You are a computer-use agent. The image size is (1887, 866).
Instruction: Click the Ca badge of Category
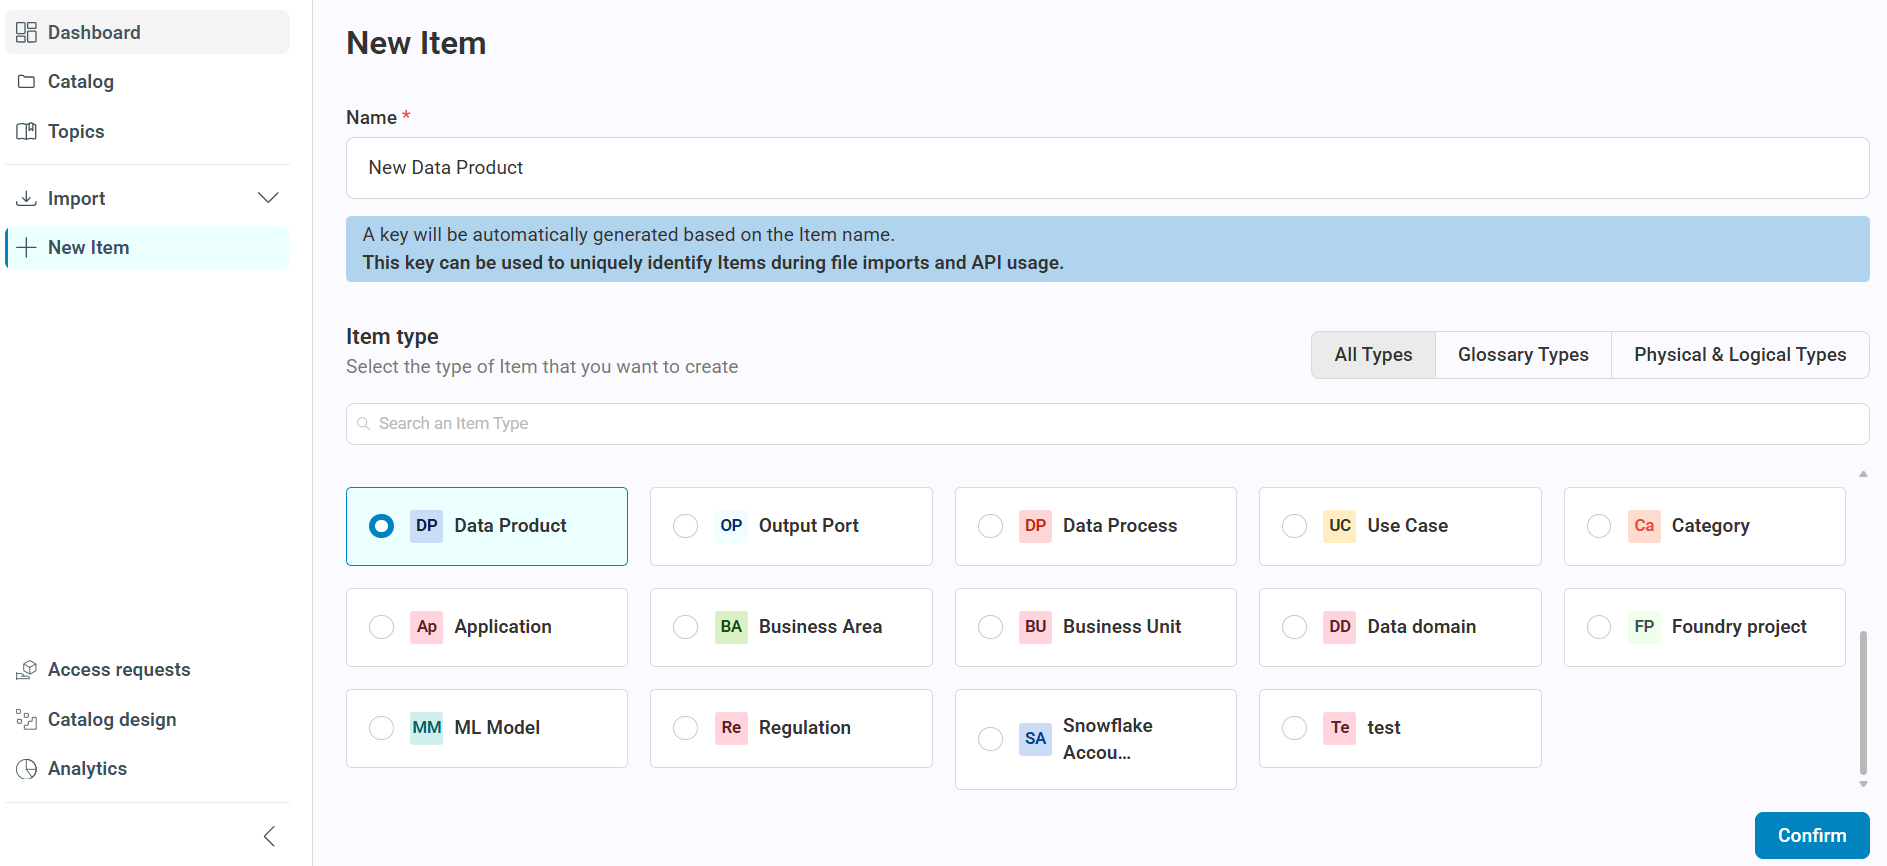[1644, 526]
